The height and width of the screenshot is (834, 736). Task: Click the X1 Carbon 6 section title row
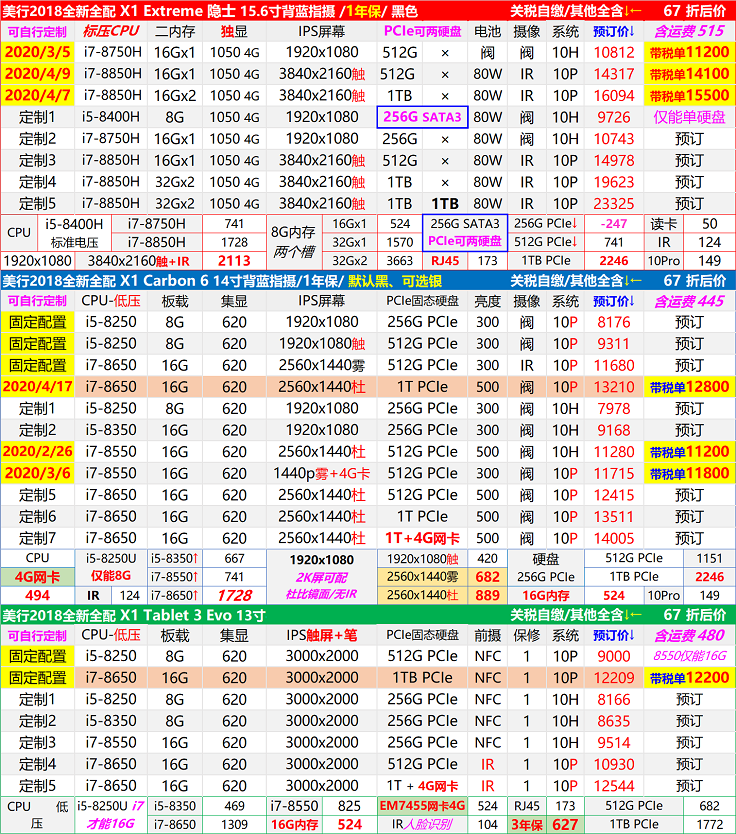[250, 281]
